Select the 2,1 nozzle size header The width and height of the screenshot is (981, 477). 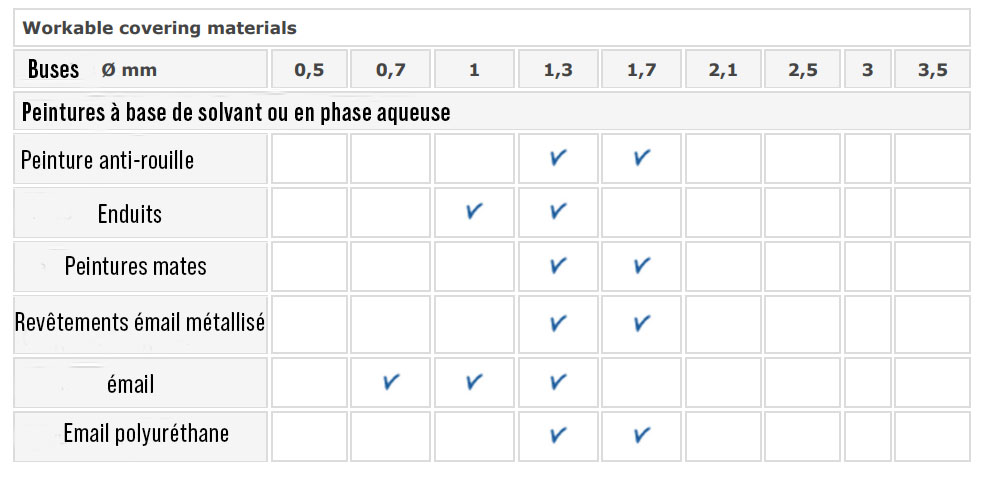[x=723, y=71]
